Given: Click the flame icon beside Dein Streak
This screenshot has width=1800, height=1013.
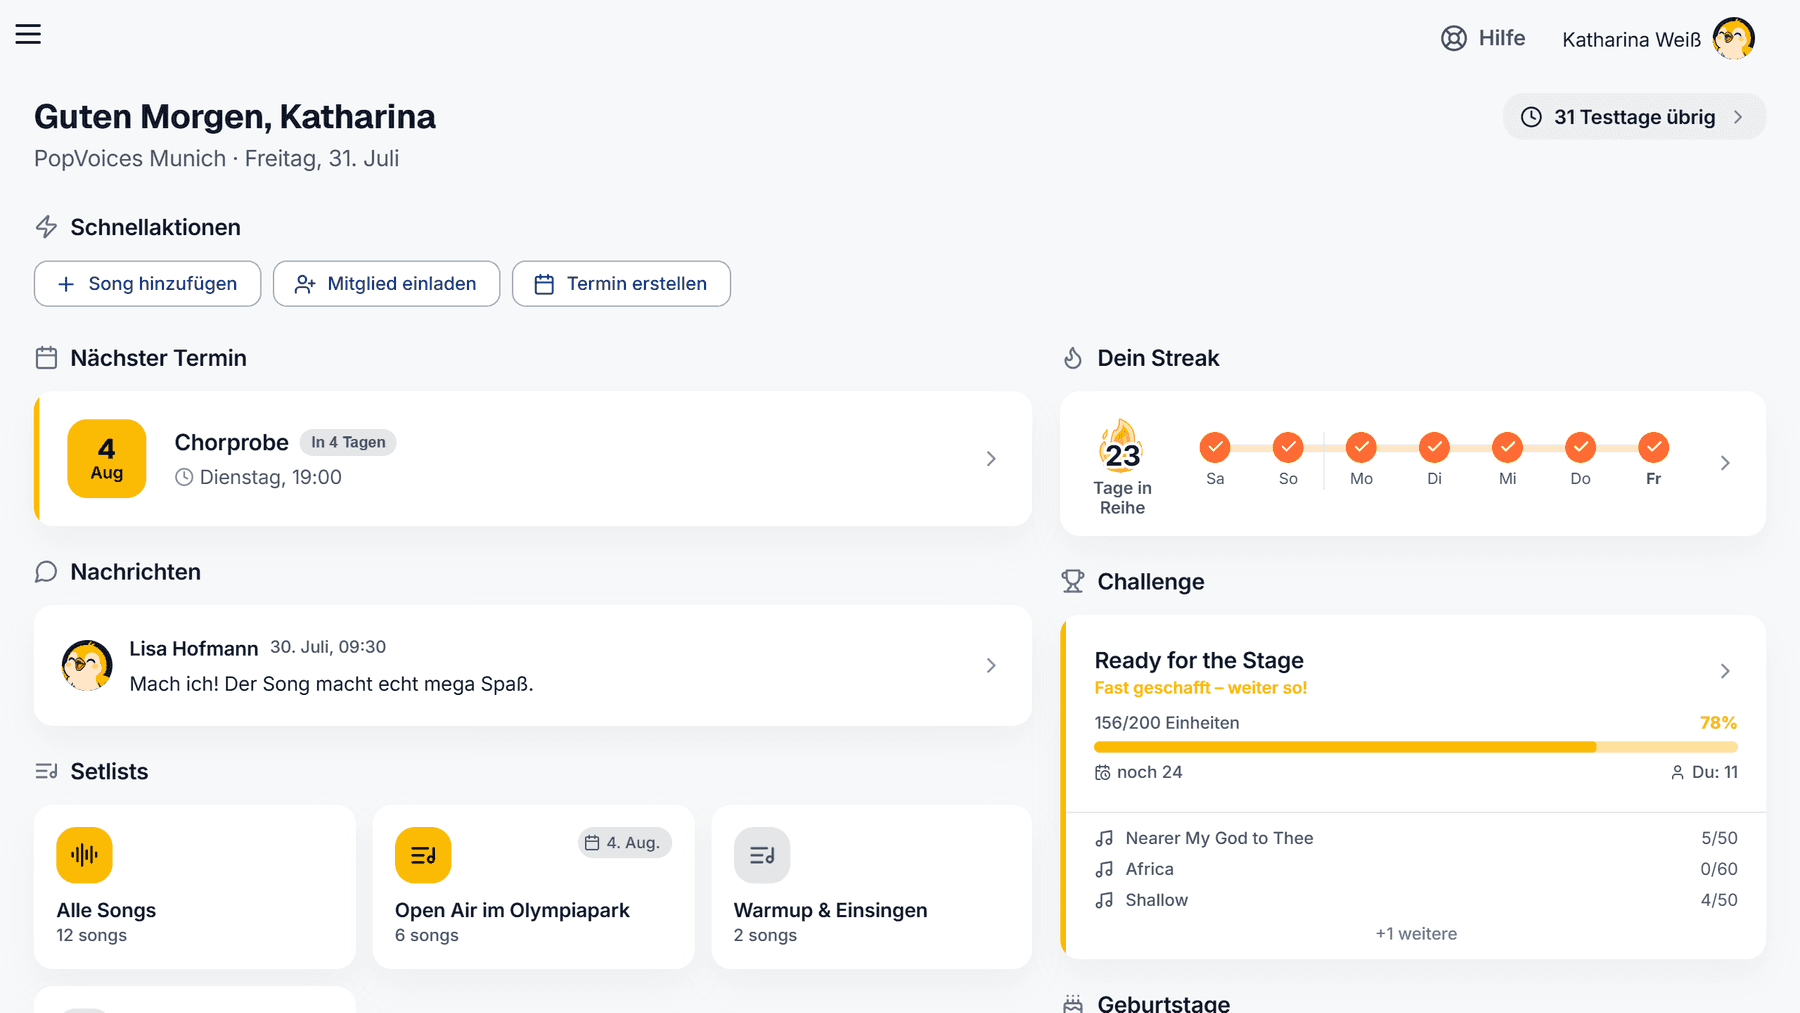Looking at the screenshot, I should (1073, 358).
